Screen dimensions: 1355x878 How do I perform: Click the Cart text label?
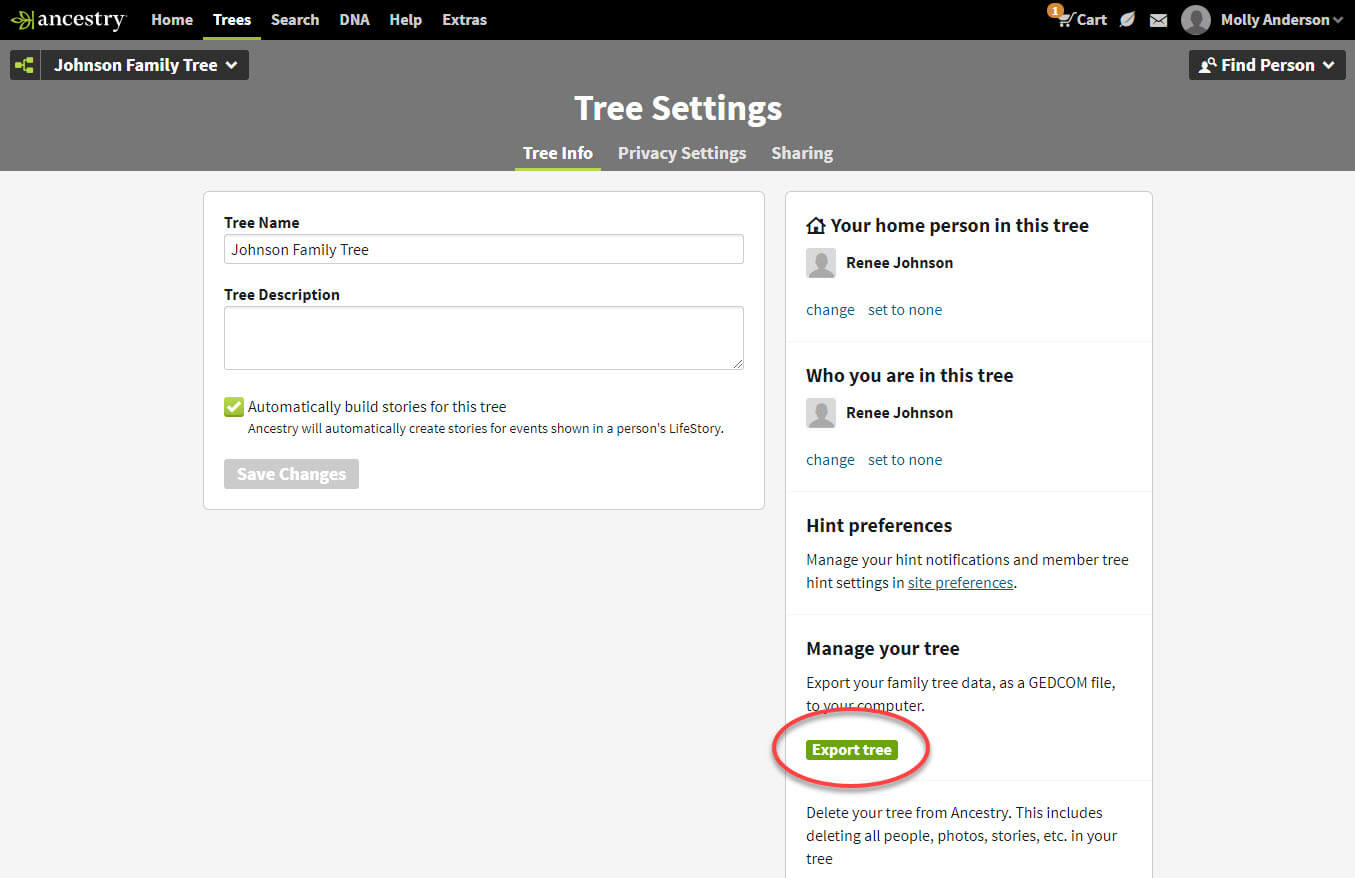pos(1092,20)
